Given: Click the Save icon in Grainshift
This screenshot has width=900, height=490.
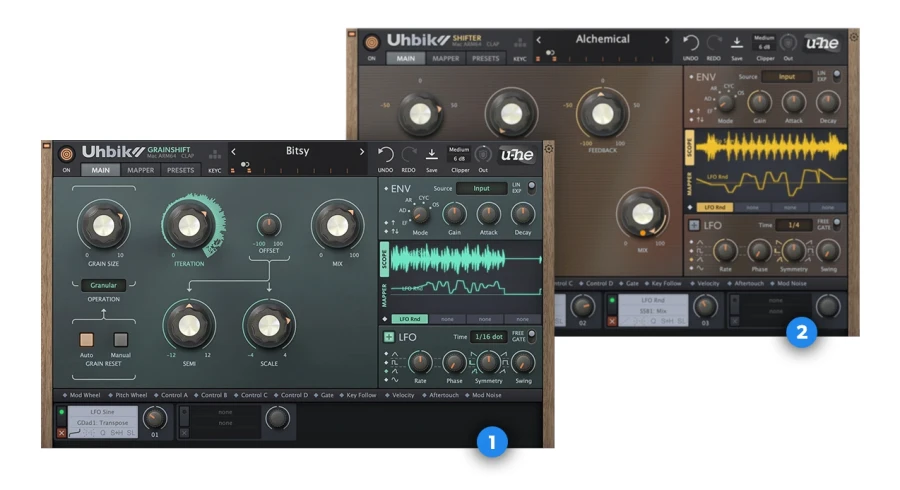Looking at the screenshot, I should point(432,154).
